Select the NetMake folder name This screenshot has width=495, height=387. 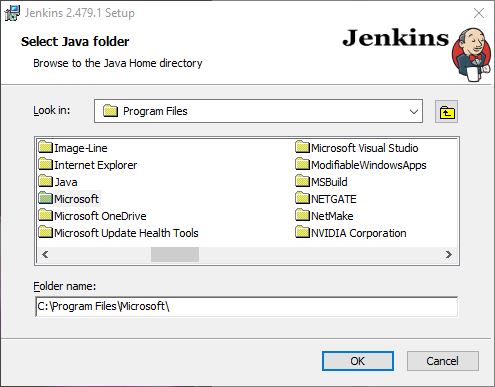[332, 216]
